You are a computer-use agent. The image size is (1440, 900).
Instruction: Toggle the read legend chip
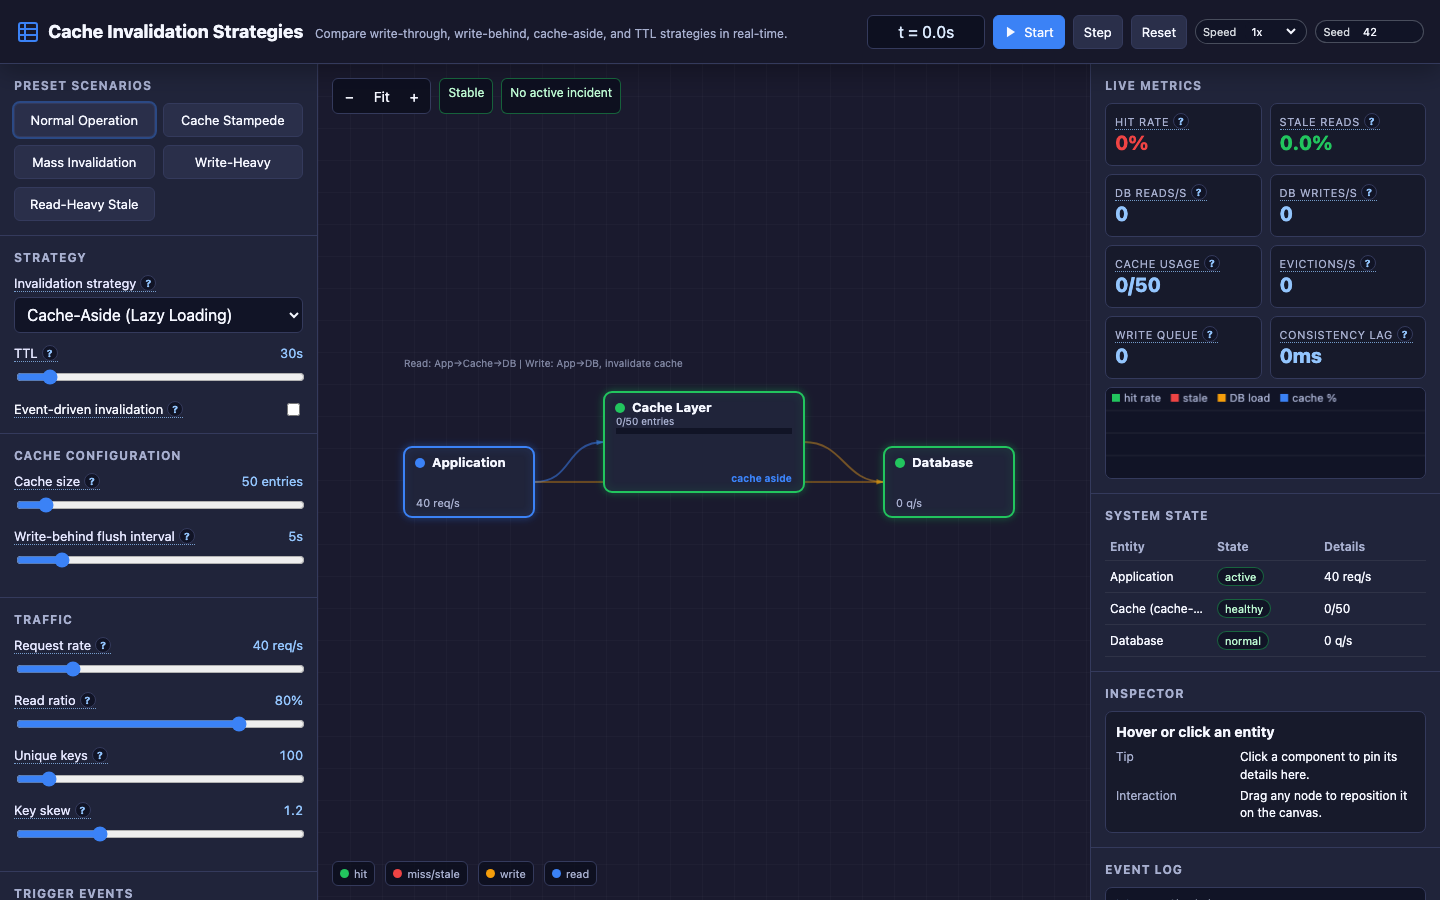[571, 874]
